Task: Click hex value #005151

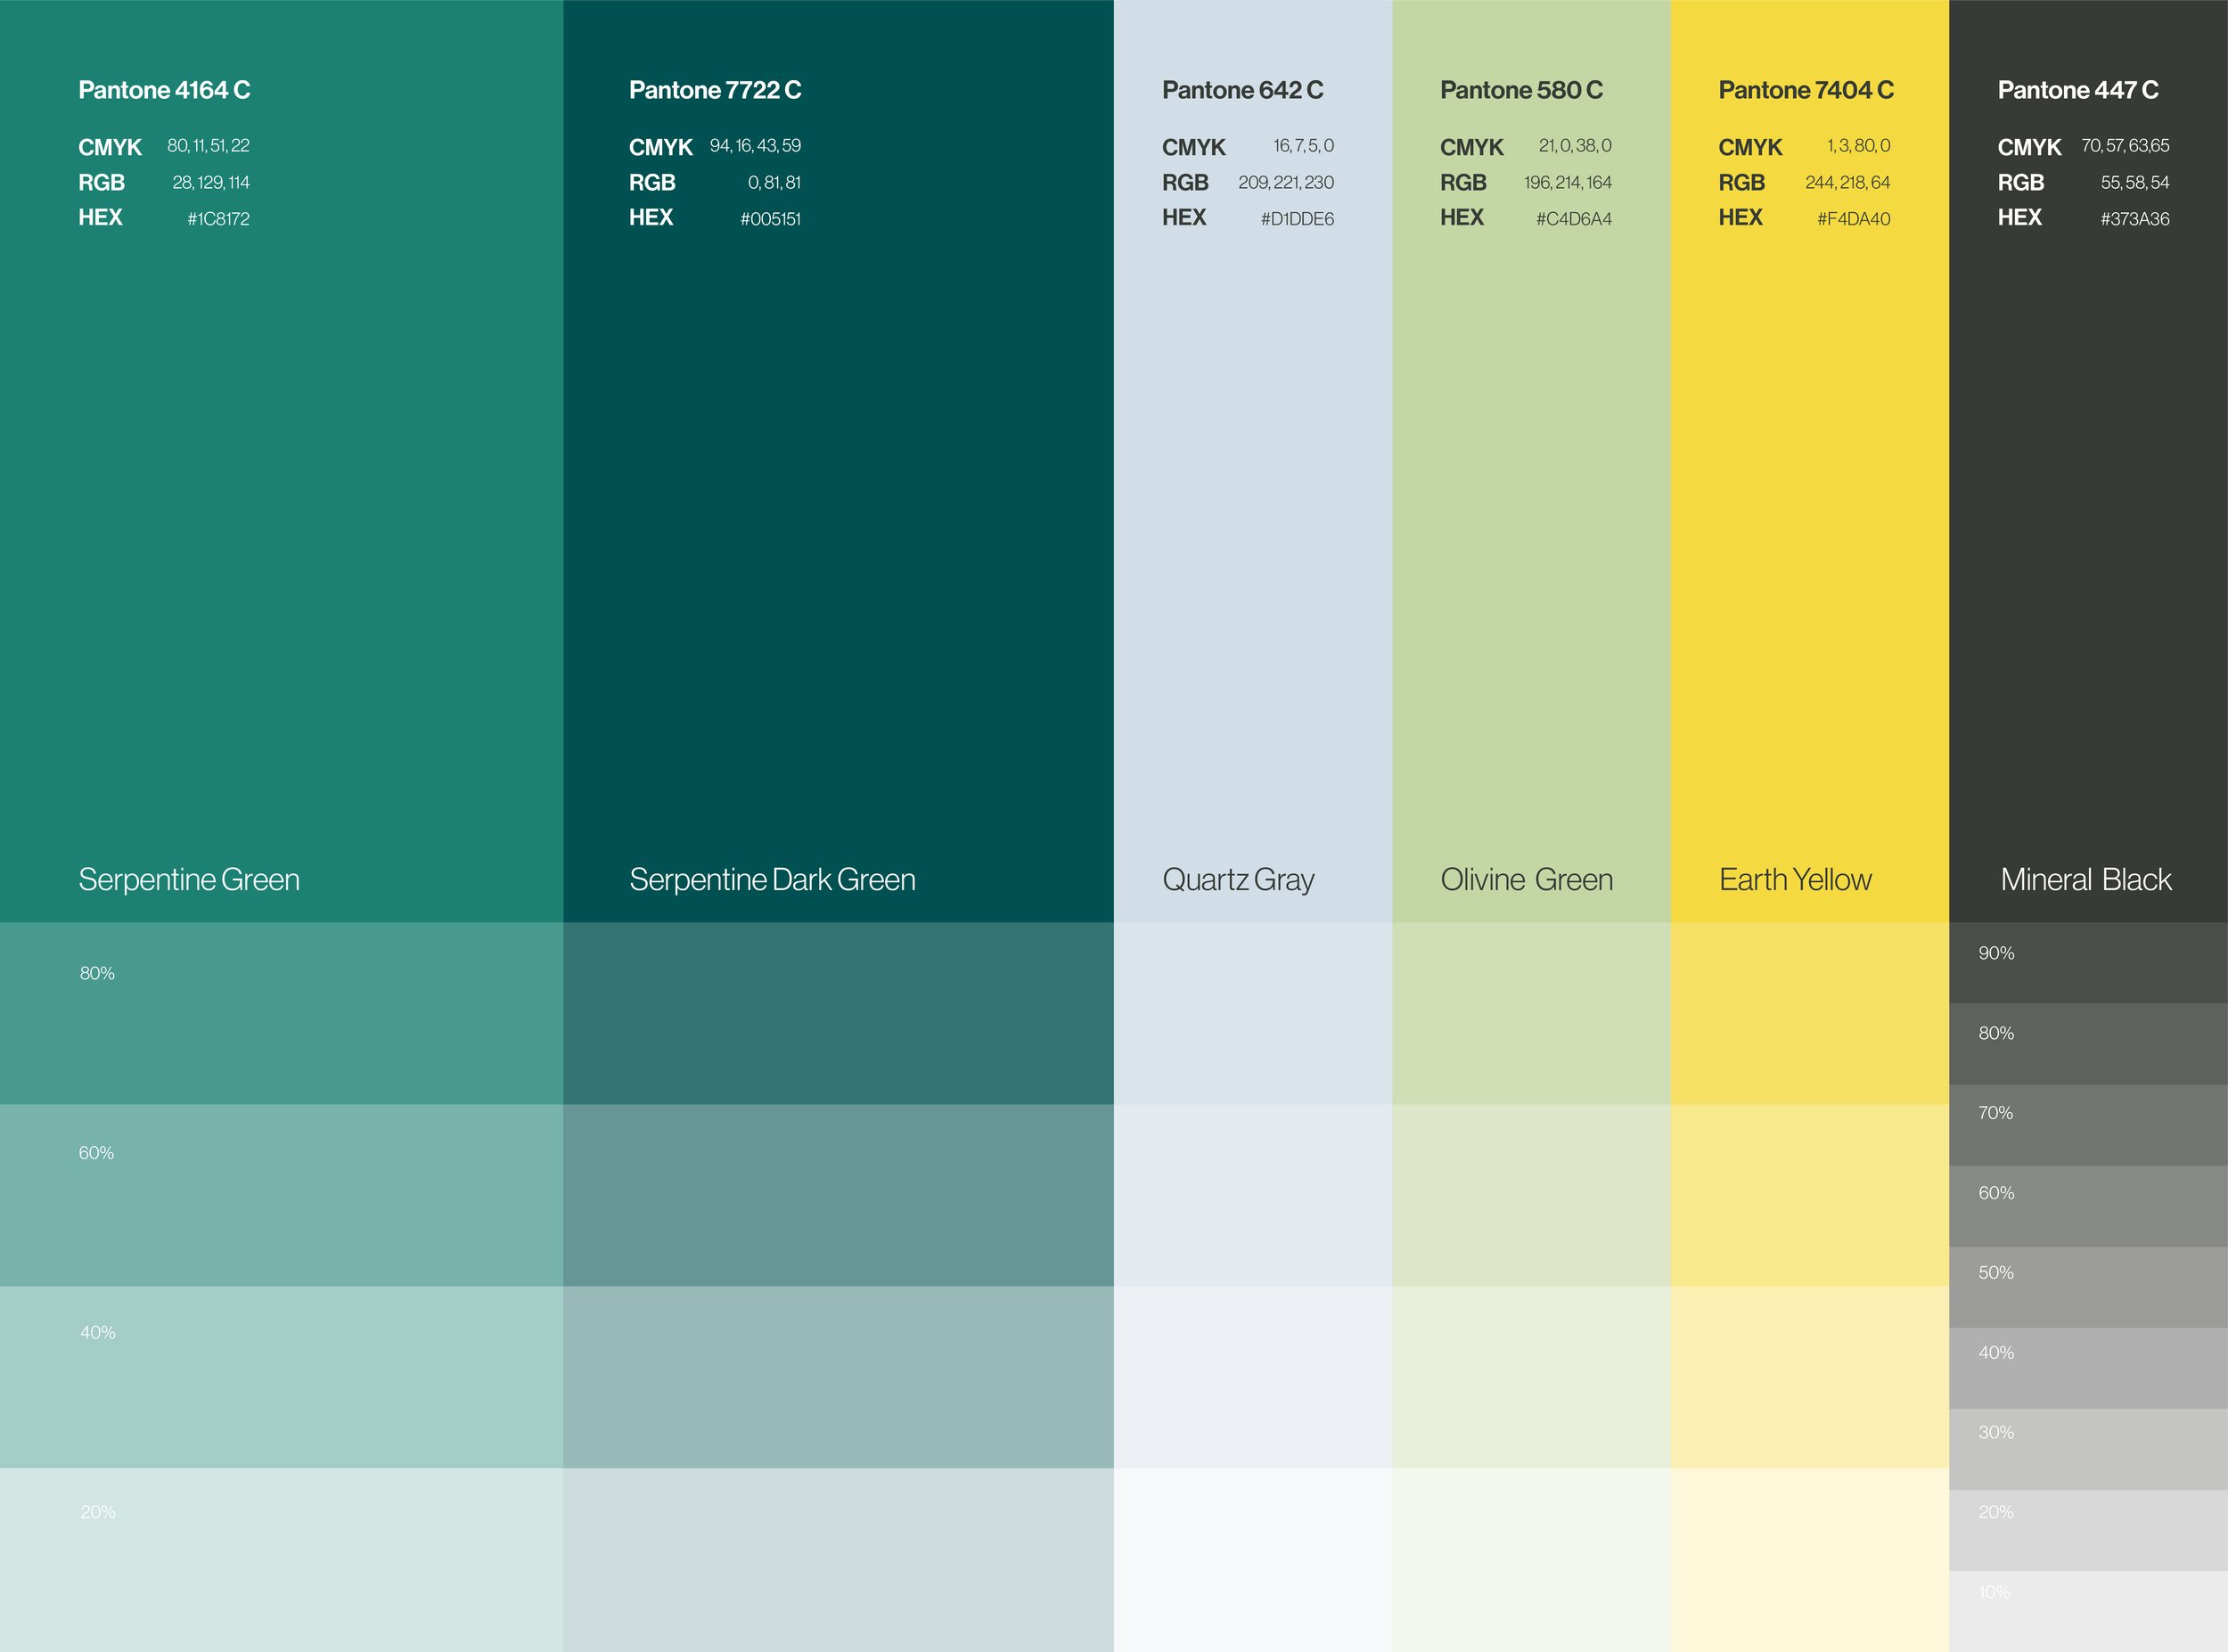Action: click(x=770, y=219)
